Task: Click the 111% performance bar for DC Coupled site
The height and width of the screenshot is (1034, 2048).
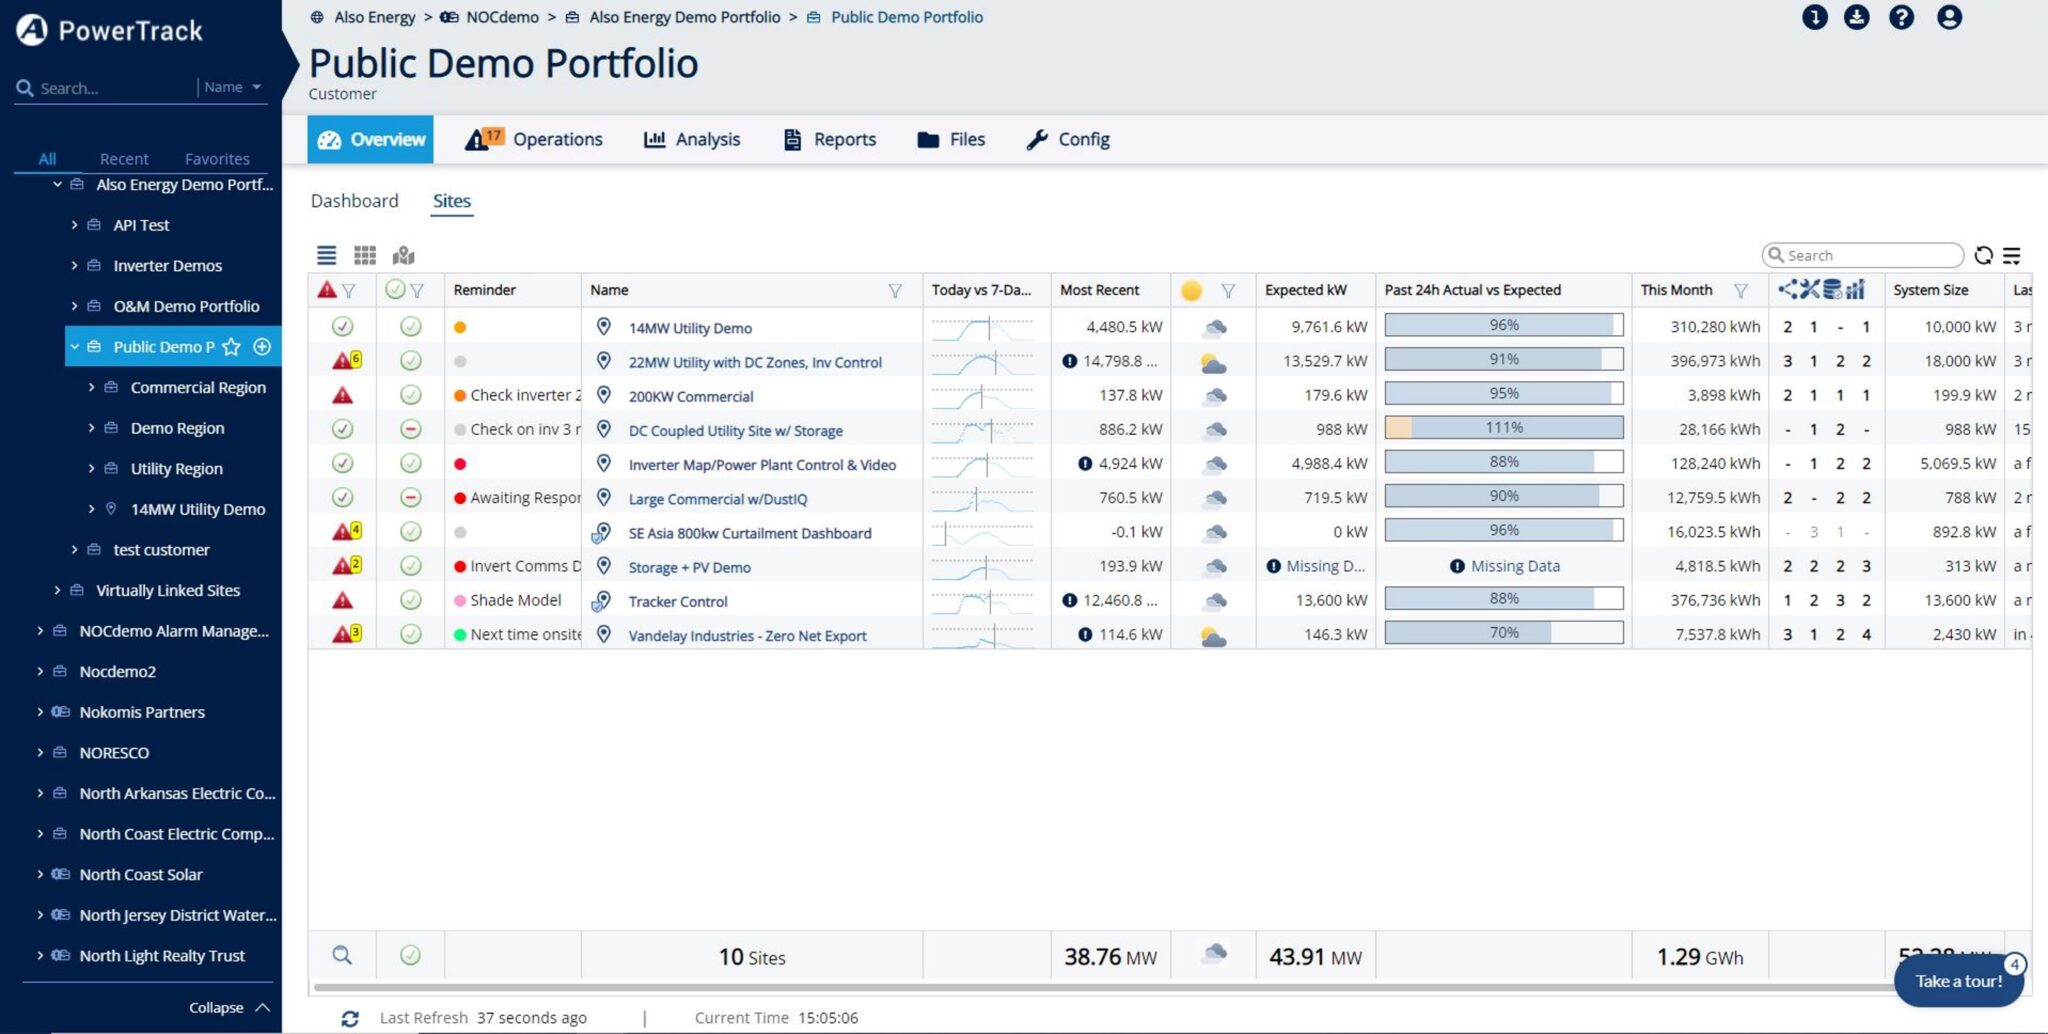Action: [1503, 428]
